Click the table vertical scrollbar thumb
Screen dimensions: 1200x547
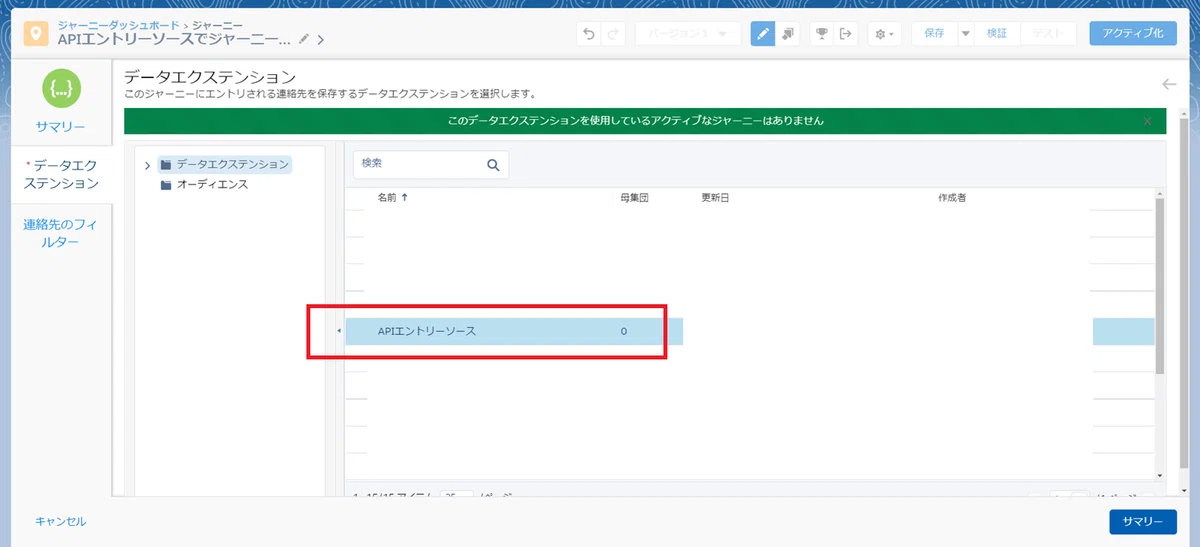(x=1160, y=285)
